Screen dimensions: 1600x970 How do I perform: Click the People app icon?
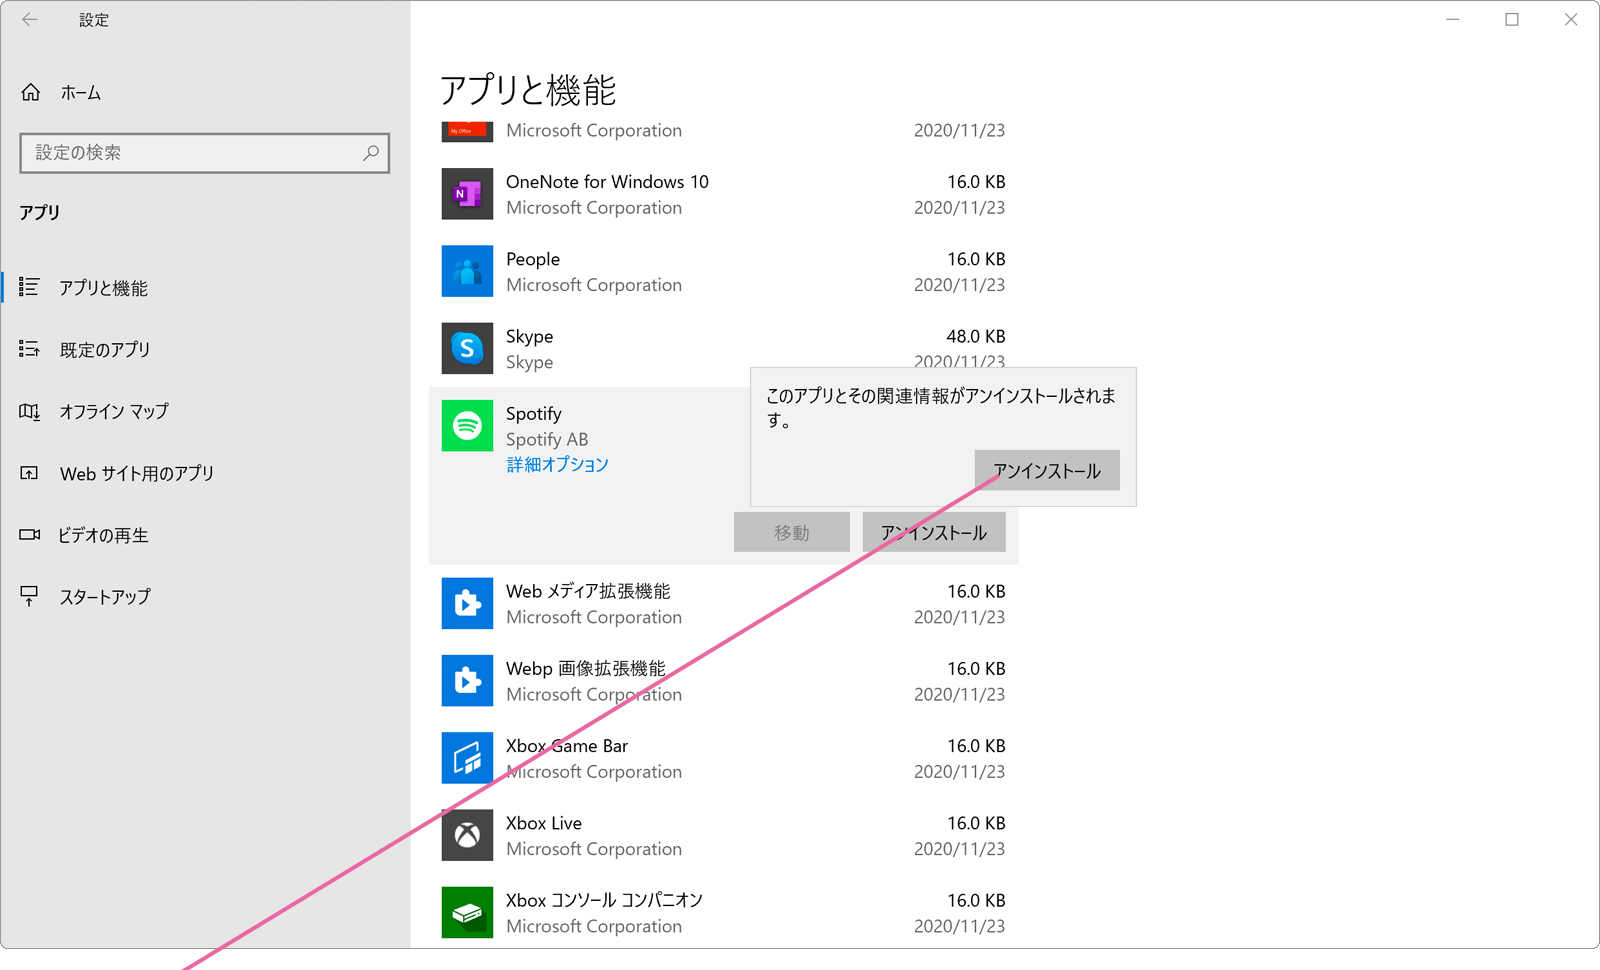coord(467,271)
